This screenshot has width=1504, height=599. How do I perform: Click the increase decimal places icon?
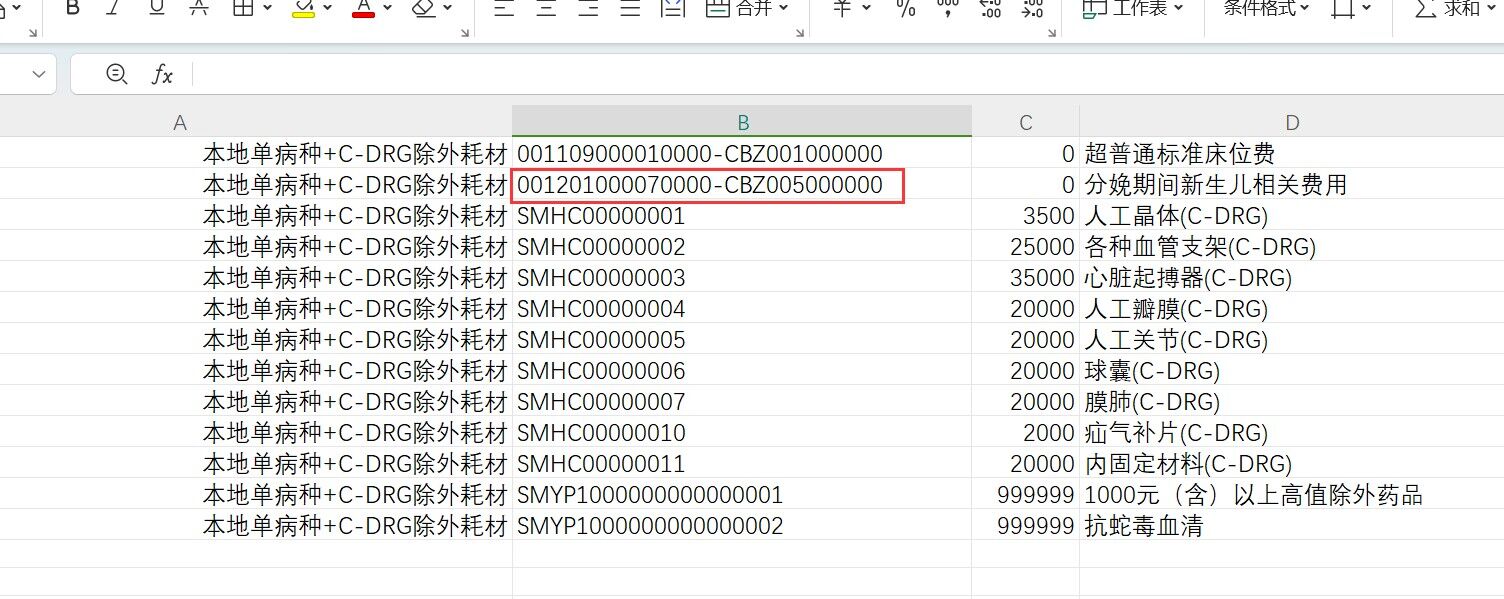(990, 8)
